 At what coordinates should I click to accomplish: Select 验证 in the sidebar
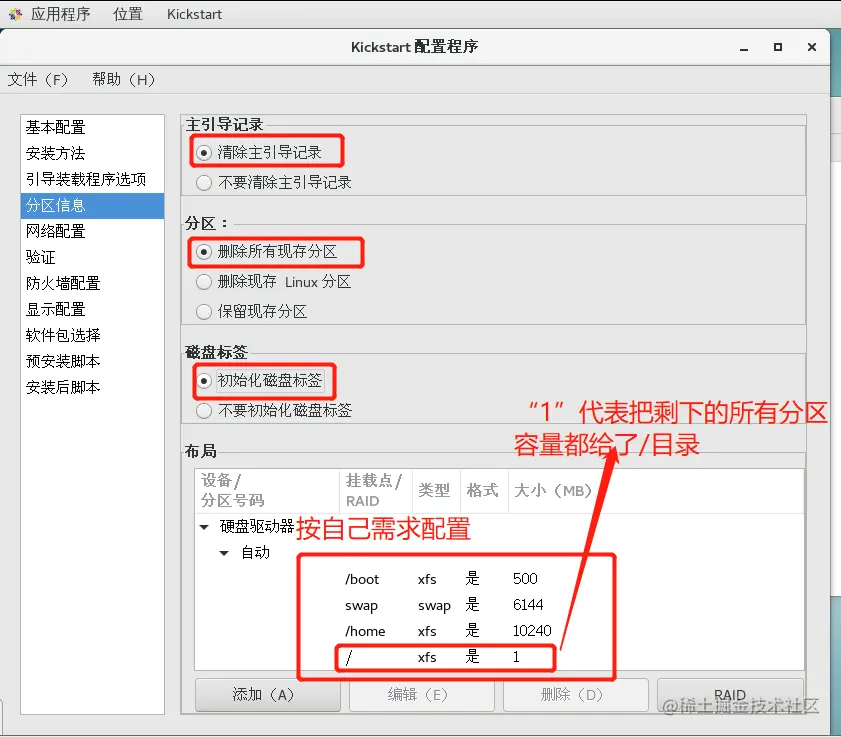[92, 257]
